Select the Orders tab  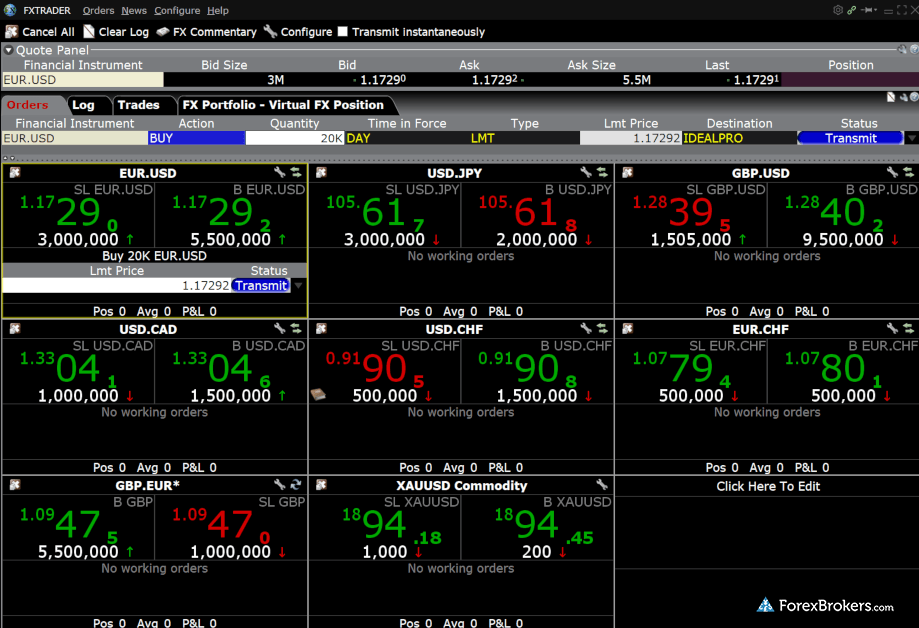[28, 105]
